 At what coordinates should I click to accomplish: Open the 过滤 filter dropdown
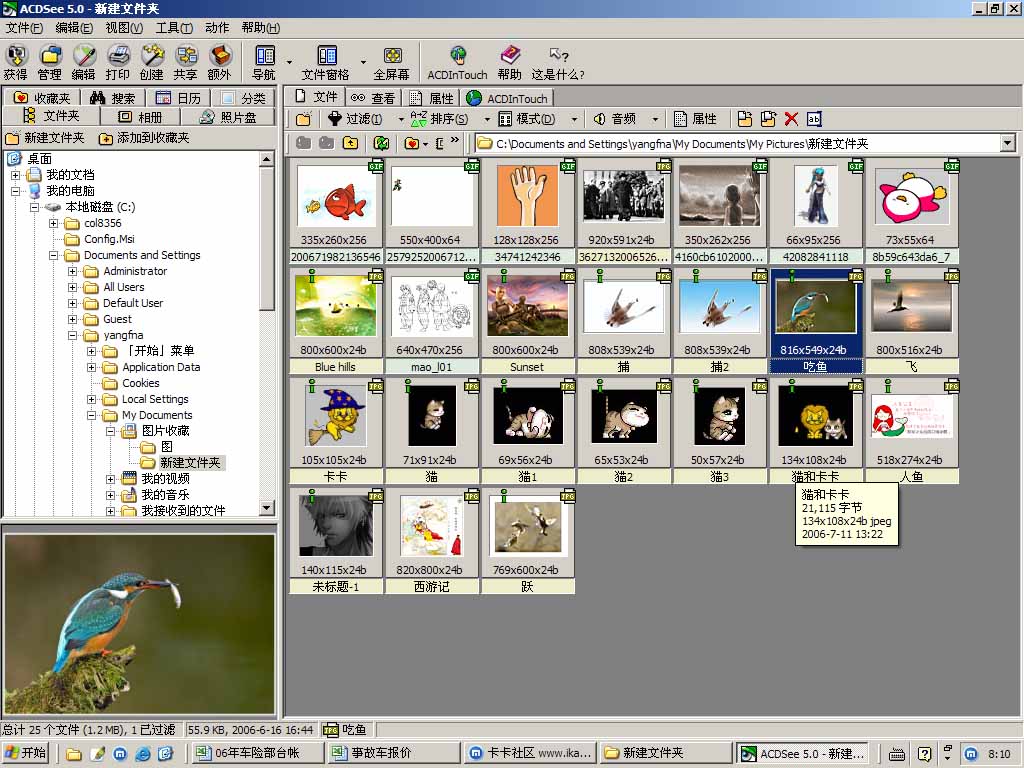(364, 119)
